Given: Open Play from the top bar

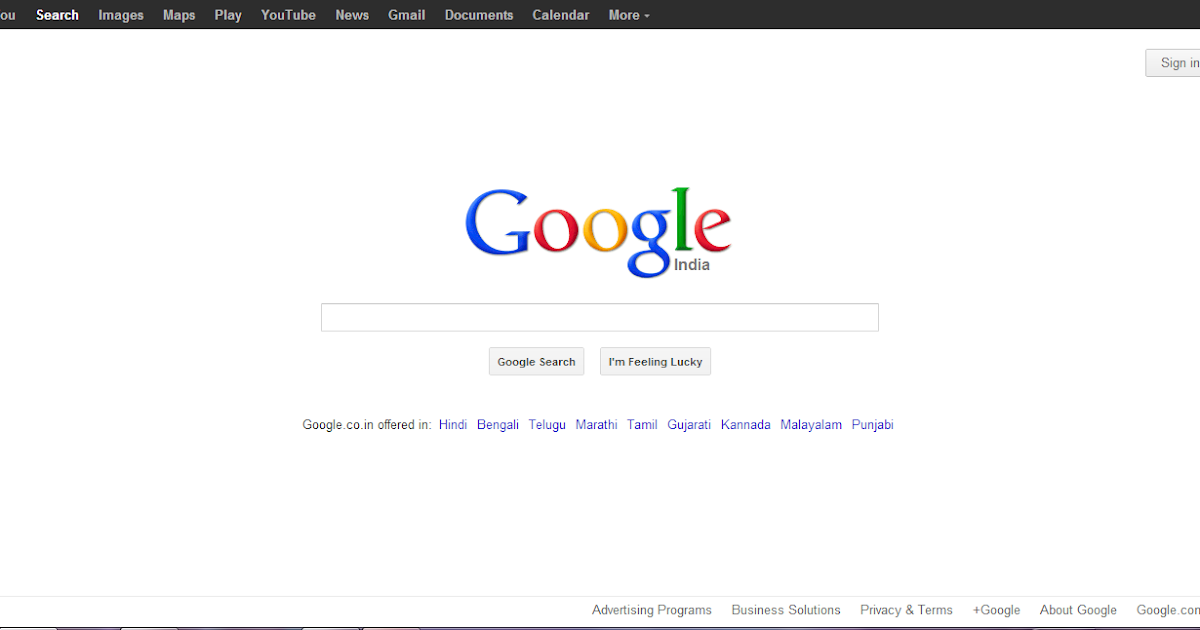Looking at the screenshot, I should [228, 15].
